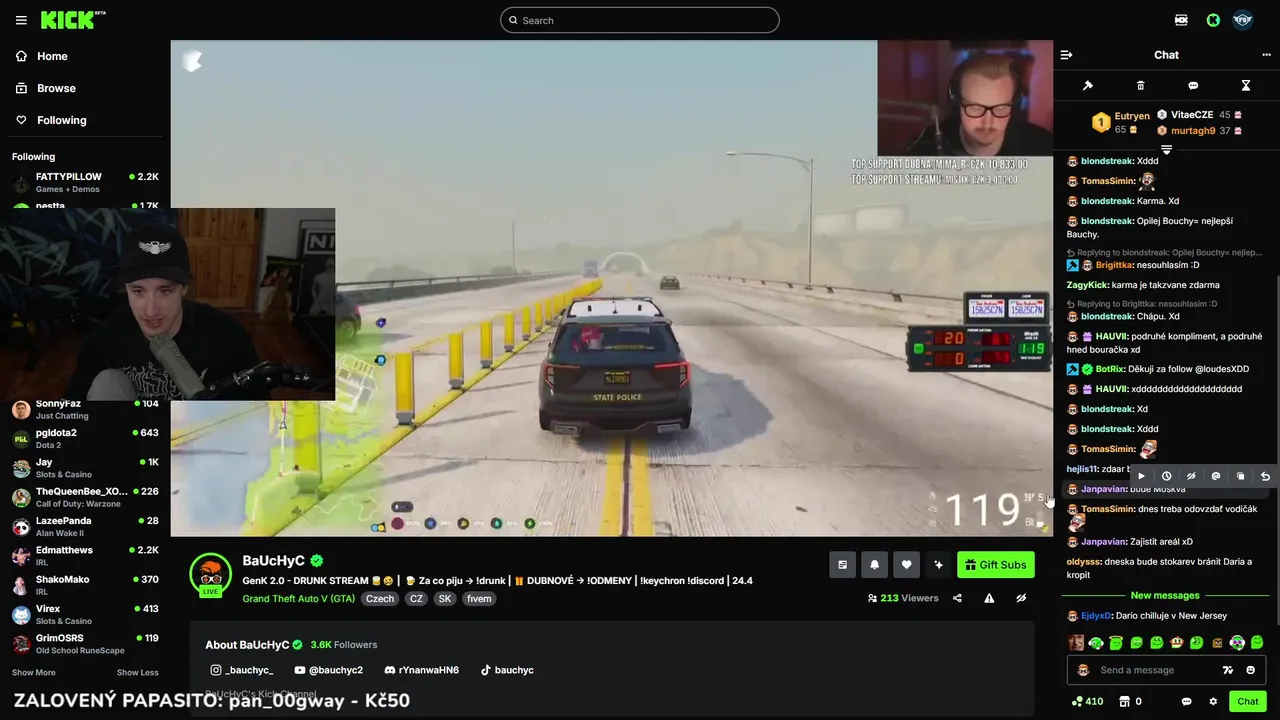The width and height of the screenshot is (1280, 720).
Task: Click the SK tag
Action: [445, 598]
